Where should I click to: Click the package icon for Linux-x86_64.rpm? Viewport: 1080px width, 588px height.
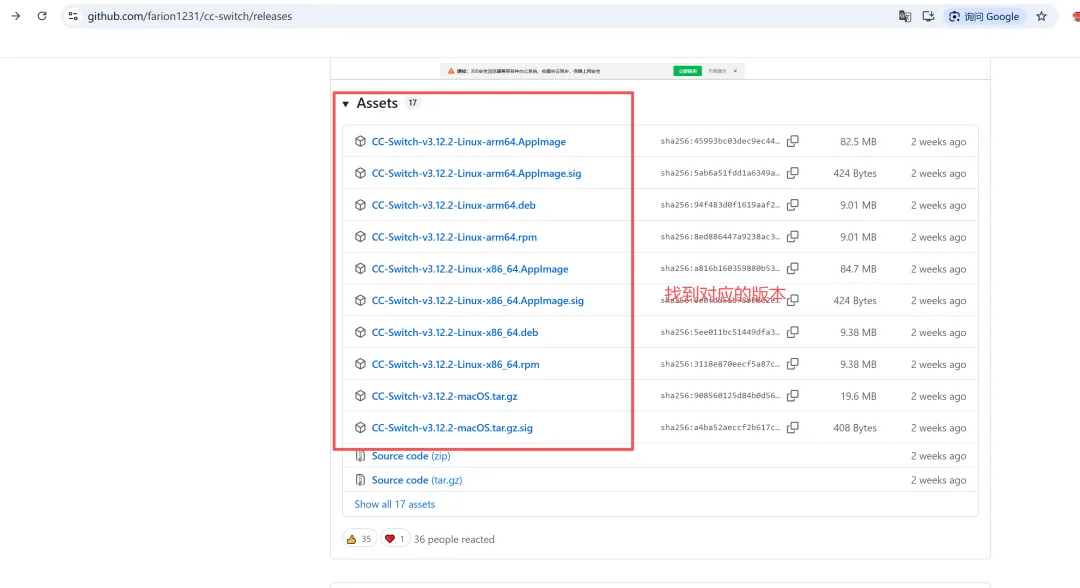point(360,364)
